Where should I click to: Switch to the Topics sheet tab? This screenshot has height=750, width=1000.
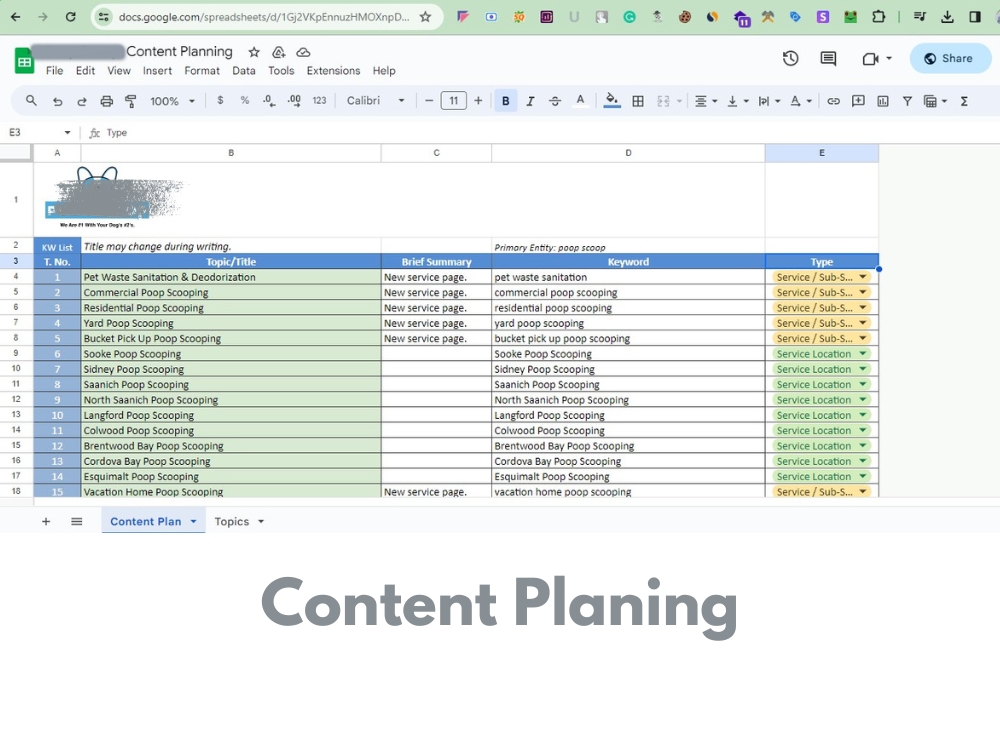[231, 521]
